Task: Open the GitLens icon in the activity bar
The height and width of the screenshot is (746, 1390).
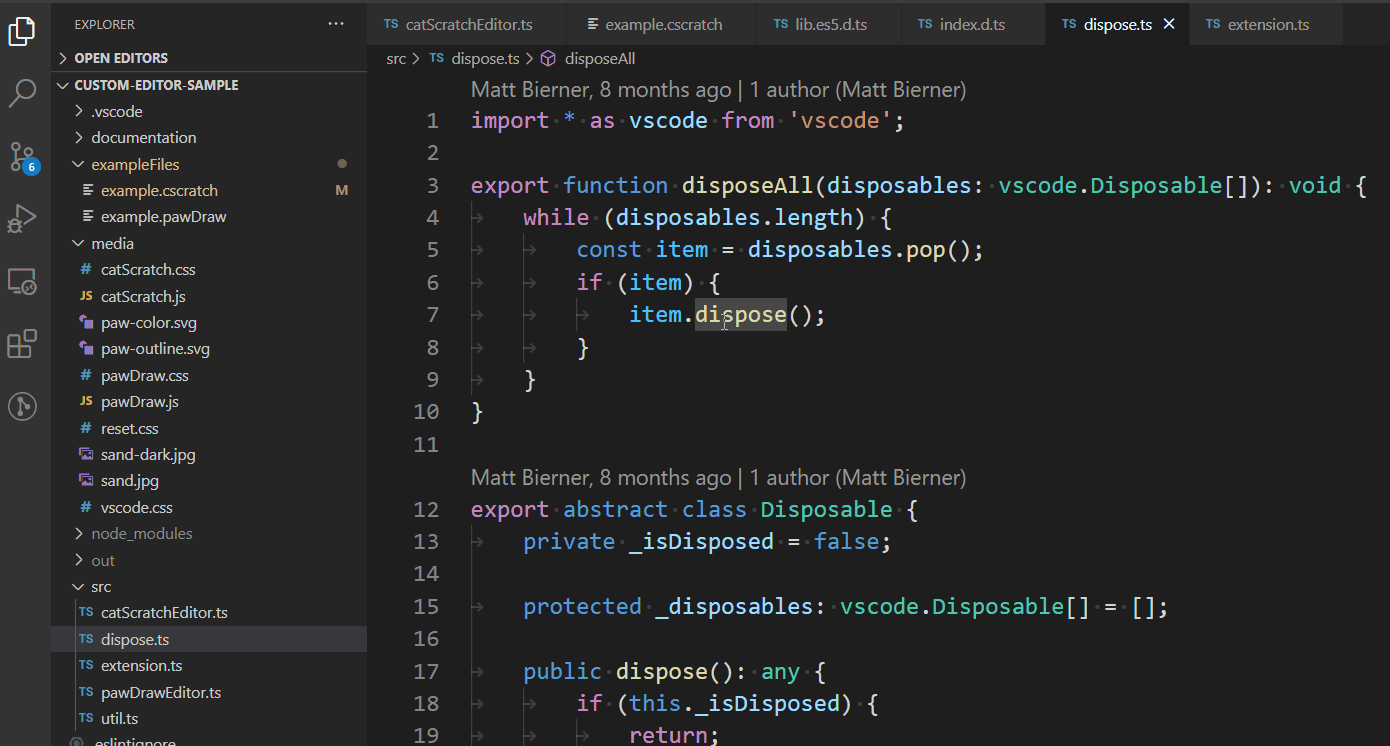Action: coord(22,406)
